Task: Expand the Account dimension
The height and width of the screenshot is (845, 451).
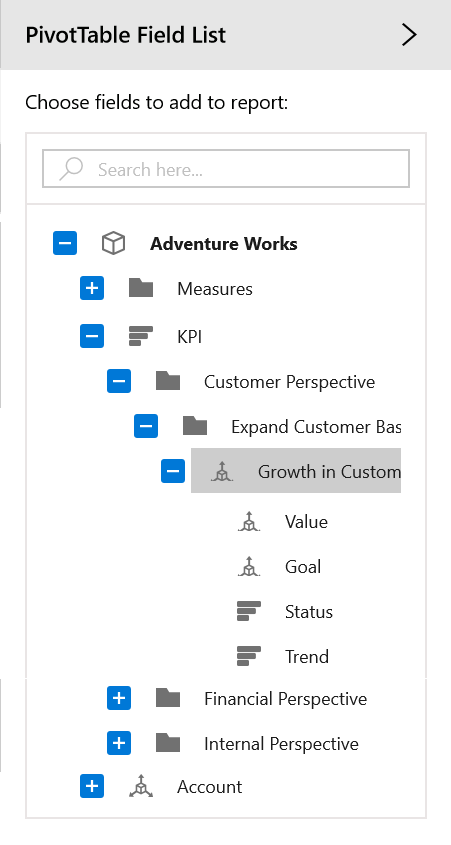Action: point(92,786)
